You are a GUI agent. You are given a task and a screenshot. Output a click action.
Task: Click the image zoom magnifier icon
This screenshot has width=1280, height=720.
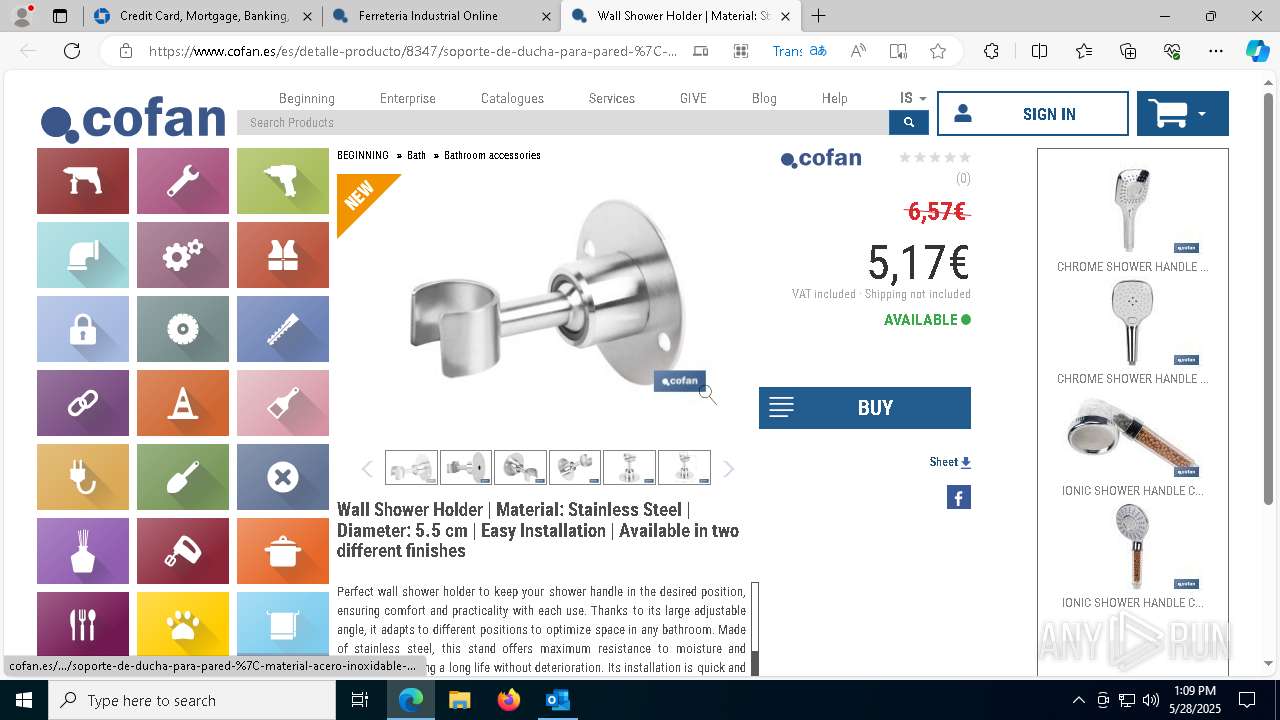coord(707,394)
